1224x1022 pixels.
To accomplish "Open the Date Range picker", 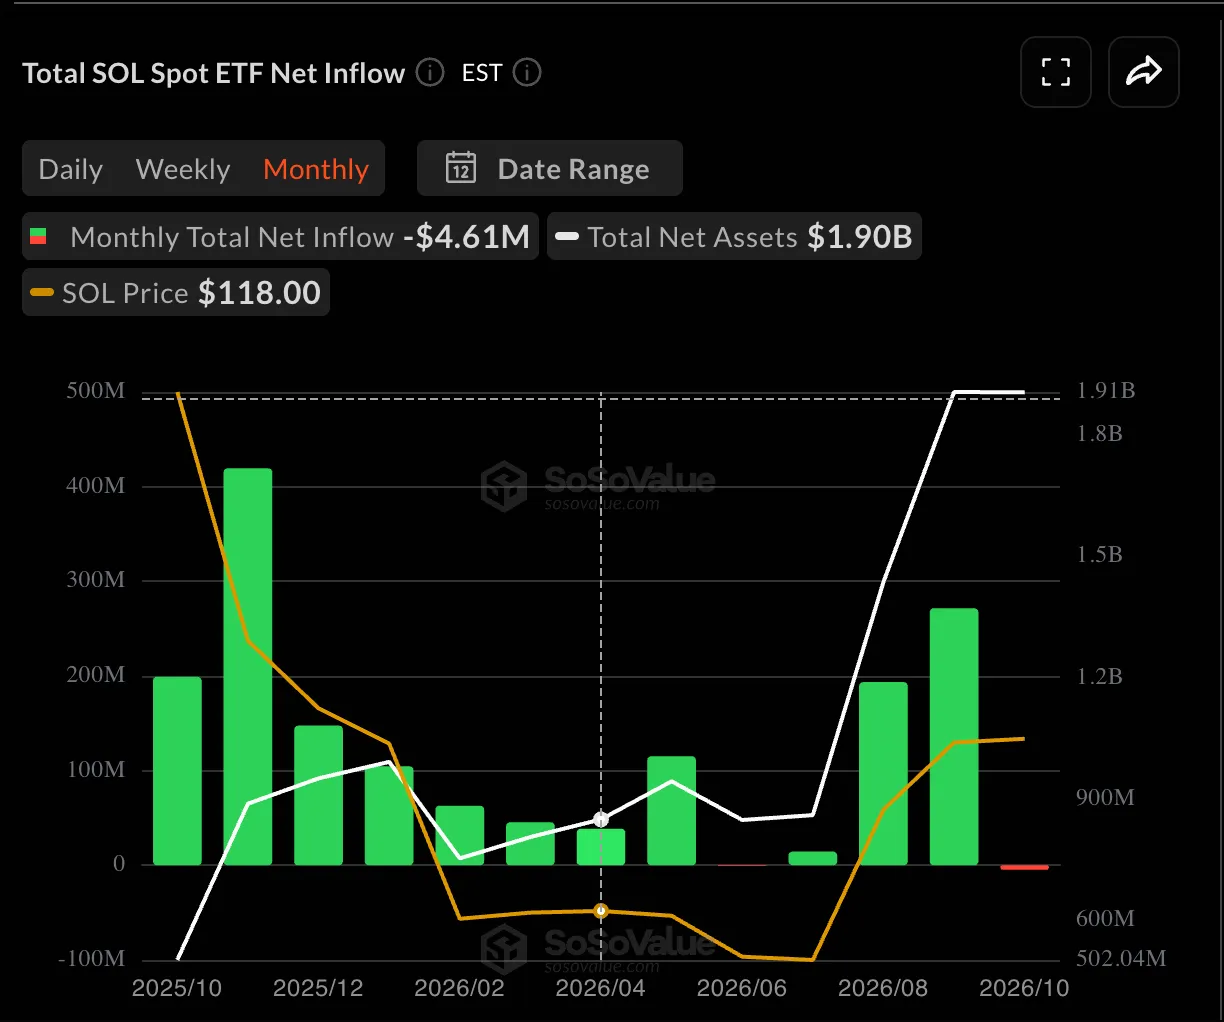I will pos(550,168).
